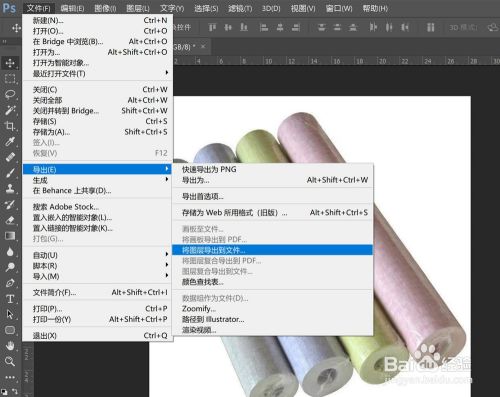Screen dimensions: 500x397
Task: Open the 视图(V) menu
Action: click(303, 8)
